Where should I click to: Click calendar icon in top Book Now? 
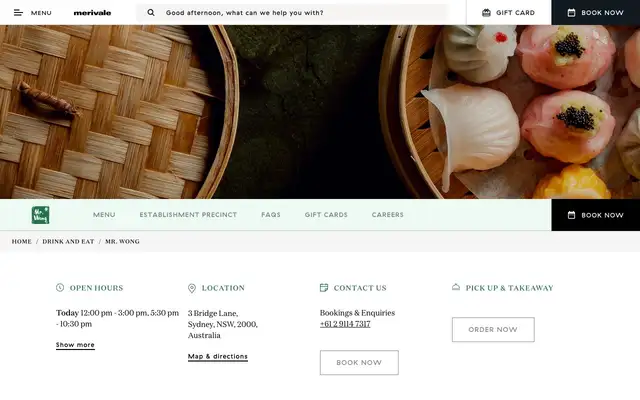[x=571, y=13]
